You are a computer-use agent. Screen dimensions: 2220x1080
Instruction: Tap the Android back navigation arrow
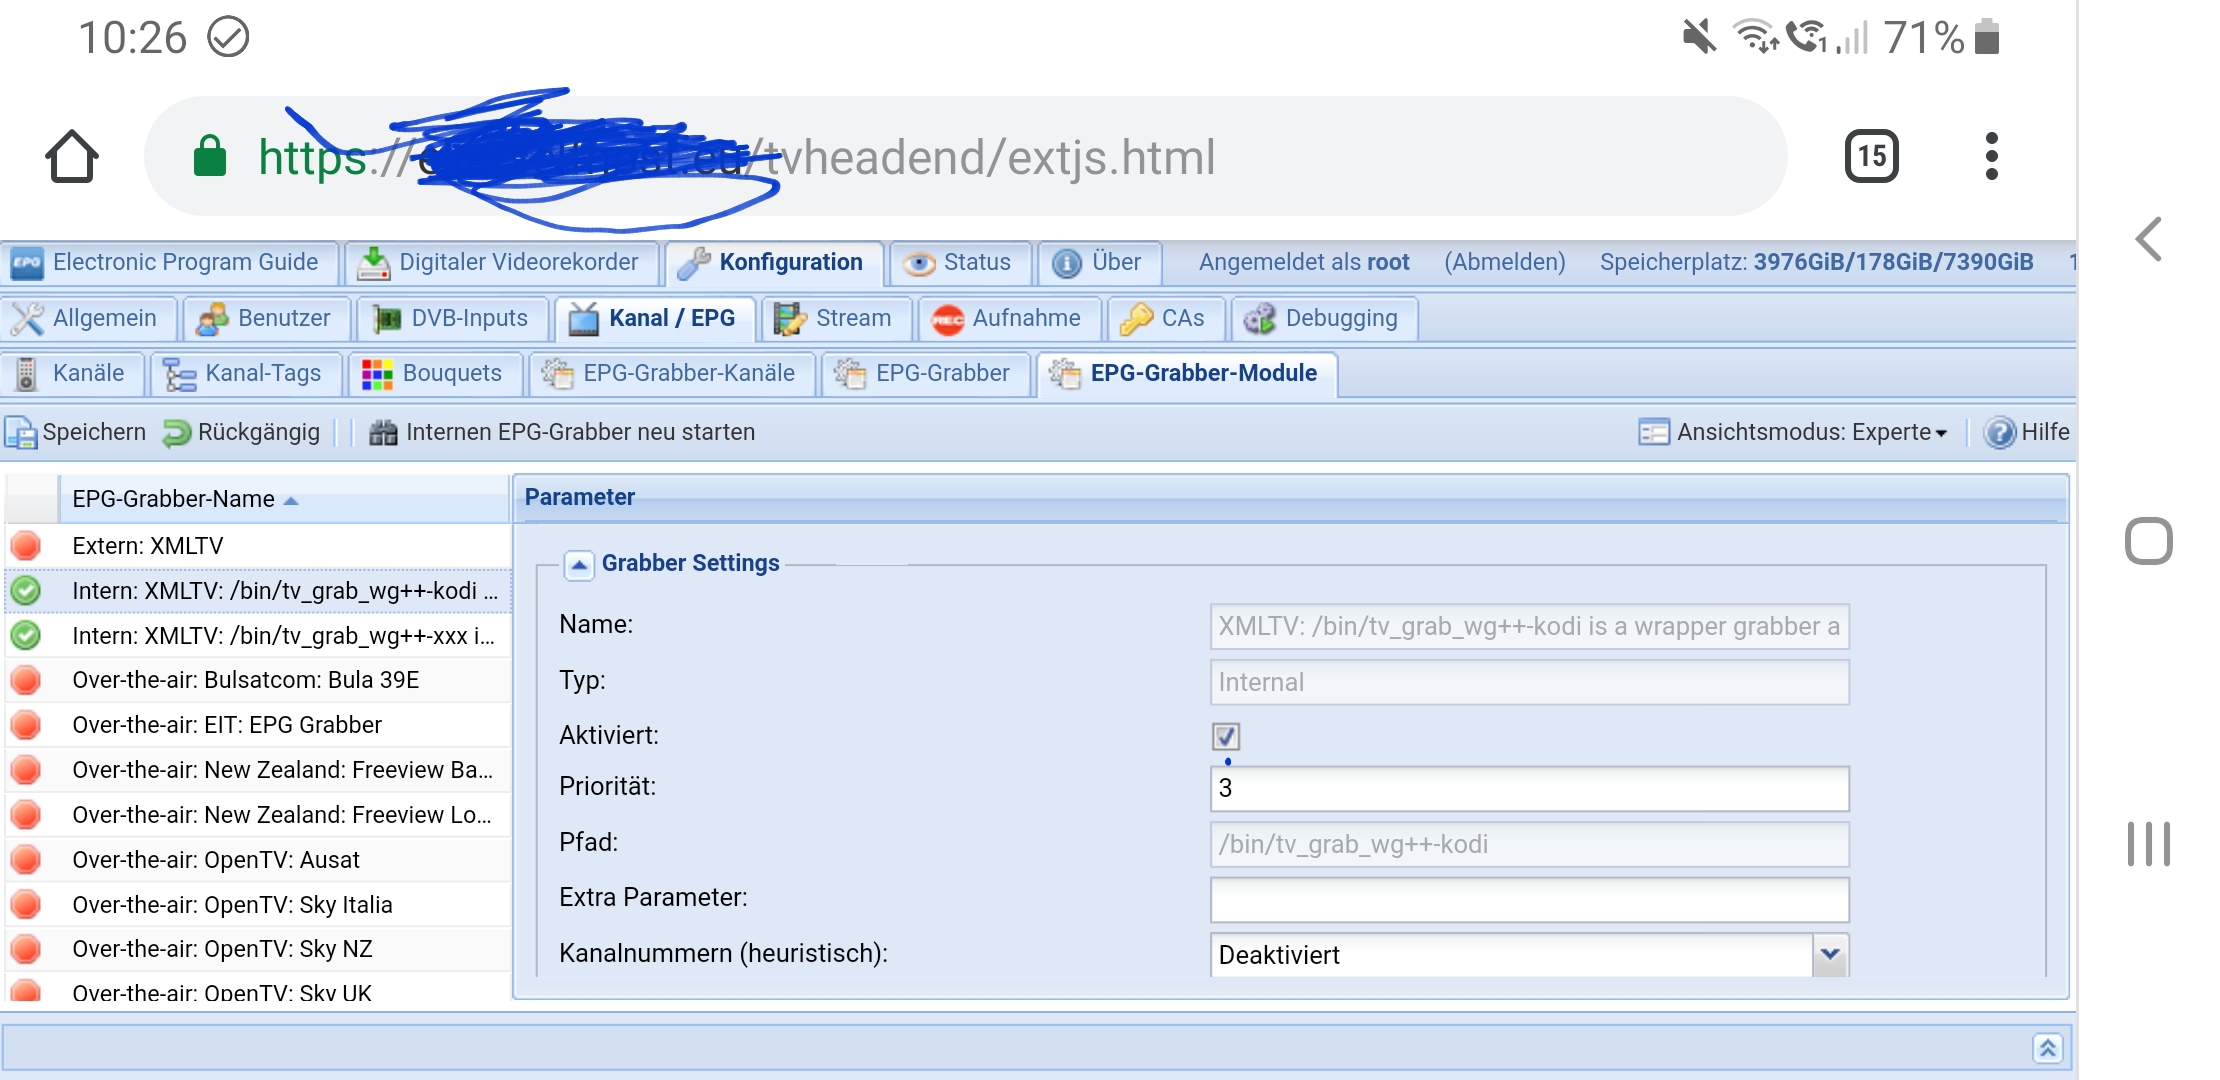pyautogui.click(x=2148, y=239)
